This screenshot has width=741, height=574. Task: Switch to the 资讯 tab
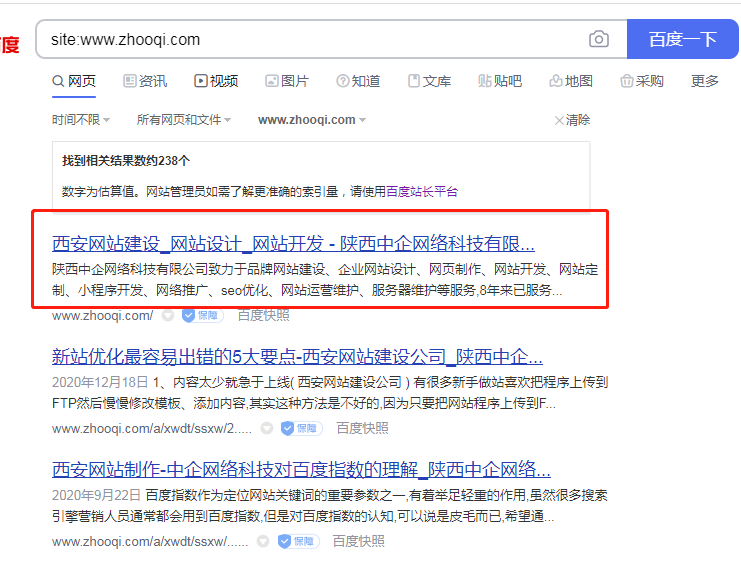pos(145,81)
